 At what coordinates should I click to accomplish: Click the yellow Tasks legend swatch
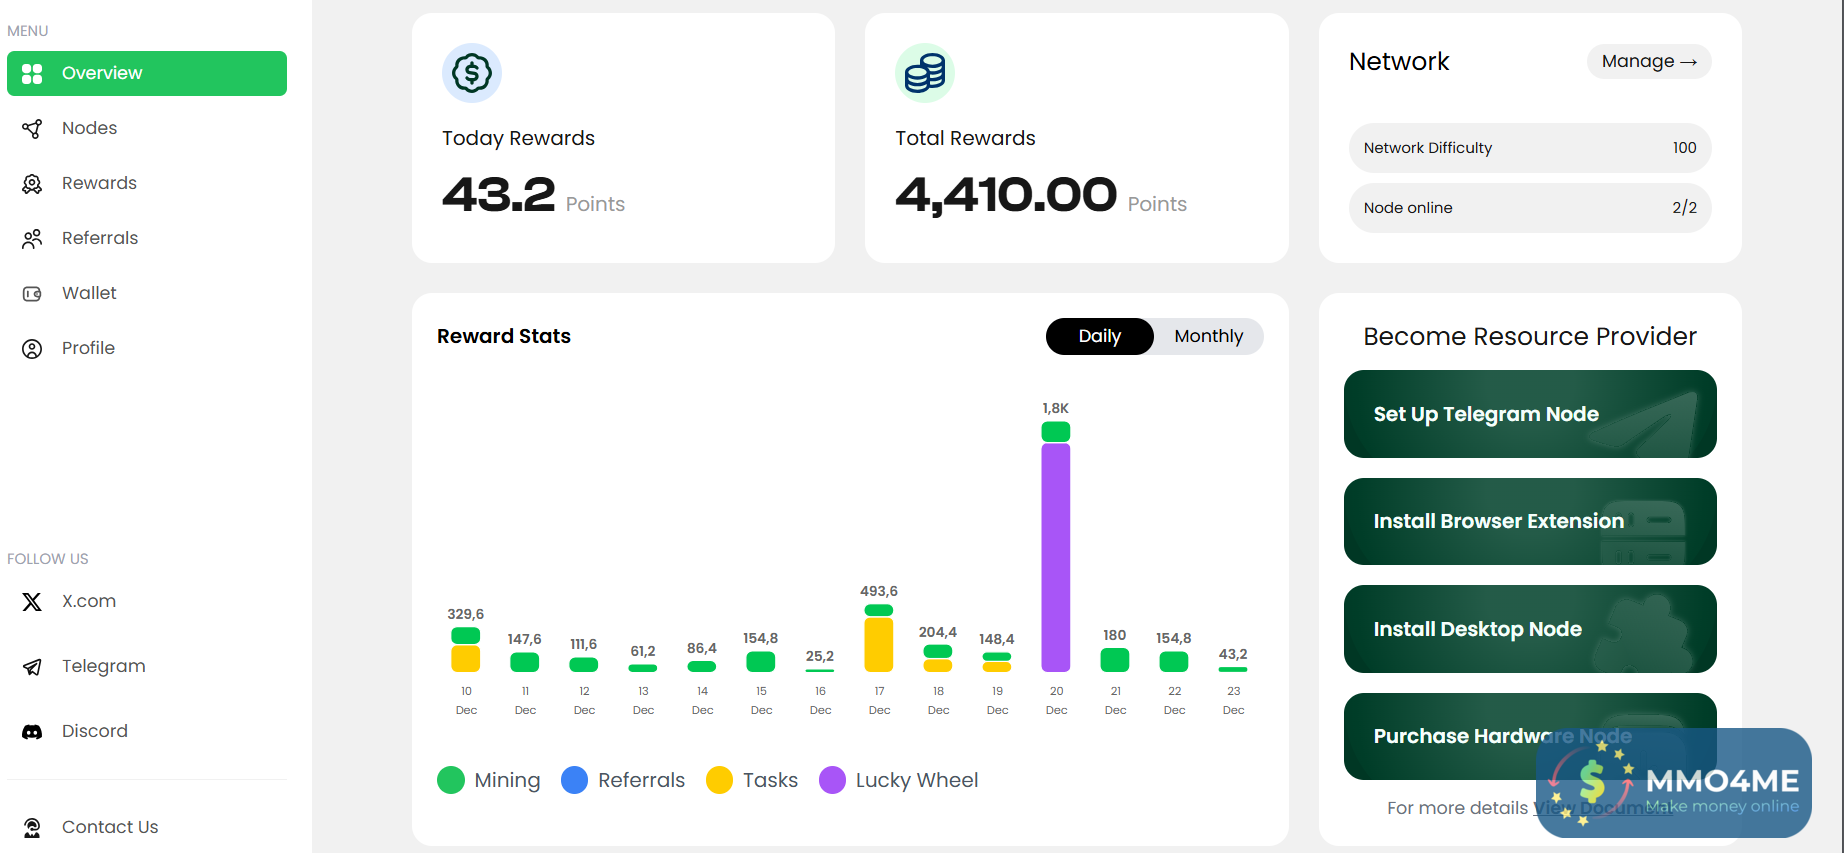pyautogui.click(x=719, y=780)
